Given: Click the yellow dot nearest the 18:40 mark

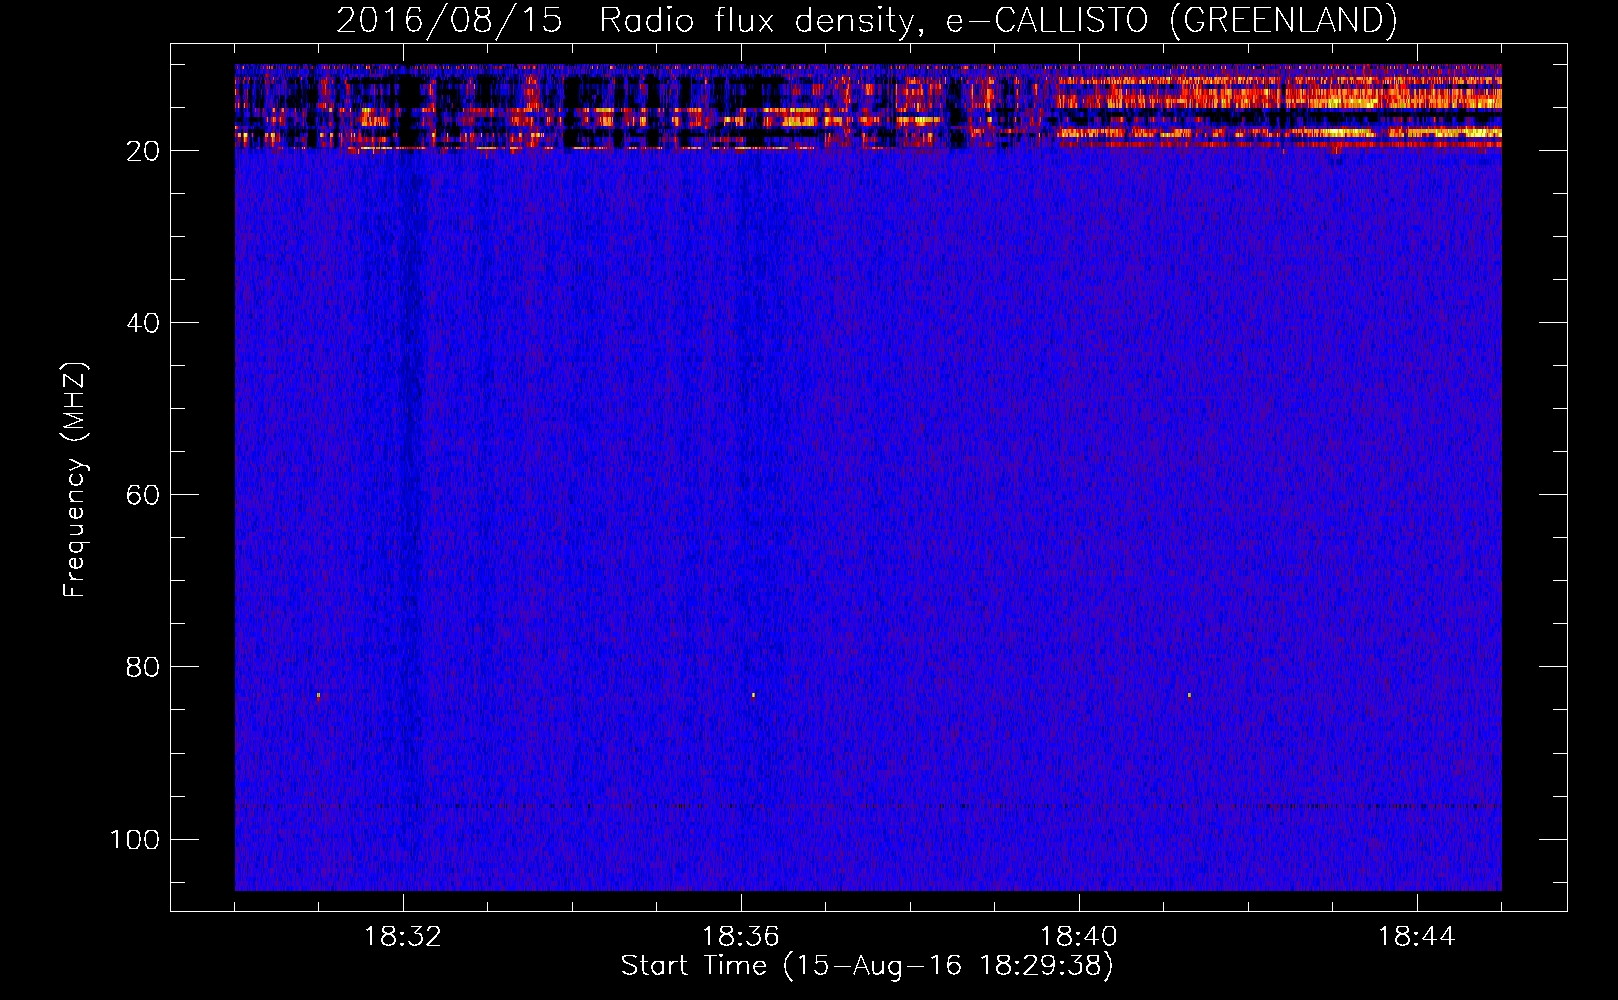Looking at the screenshot, I should pos(1189,695).
